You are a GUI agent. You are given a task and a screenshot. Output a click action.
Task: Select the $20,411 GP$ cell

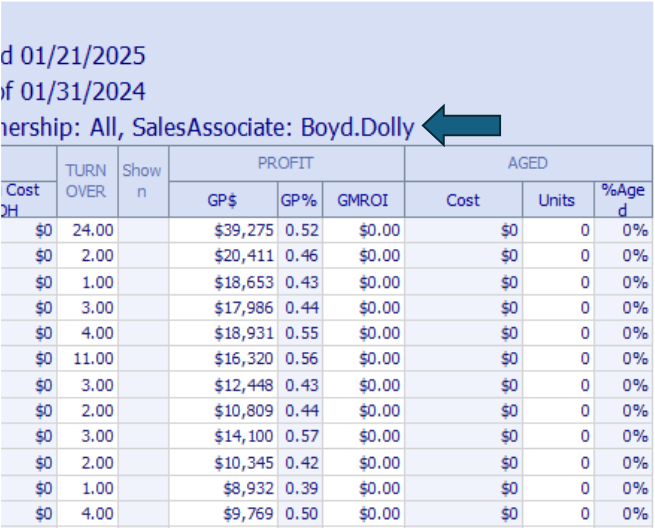pyautogui.click(x=223, y=256)
